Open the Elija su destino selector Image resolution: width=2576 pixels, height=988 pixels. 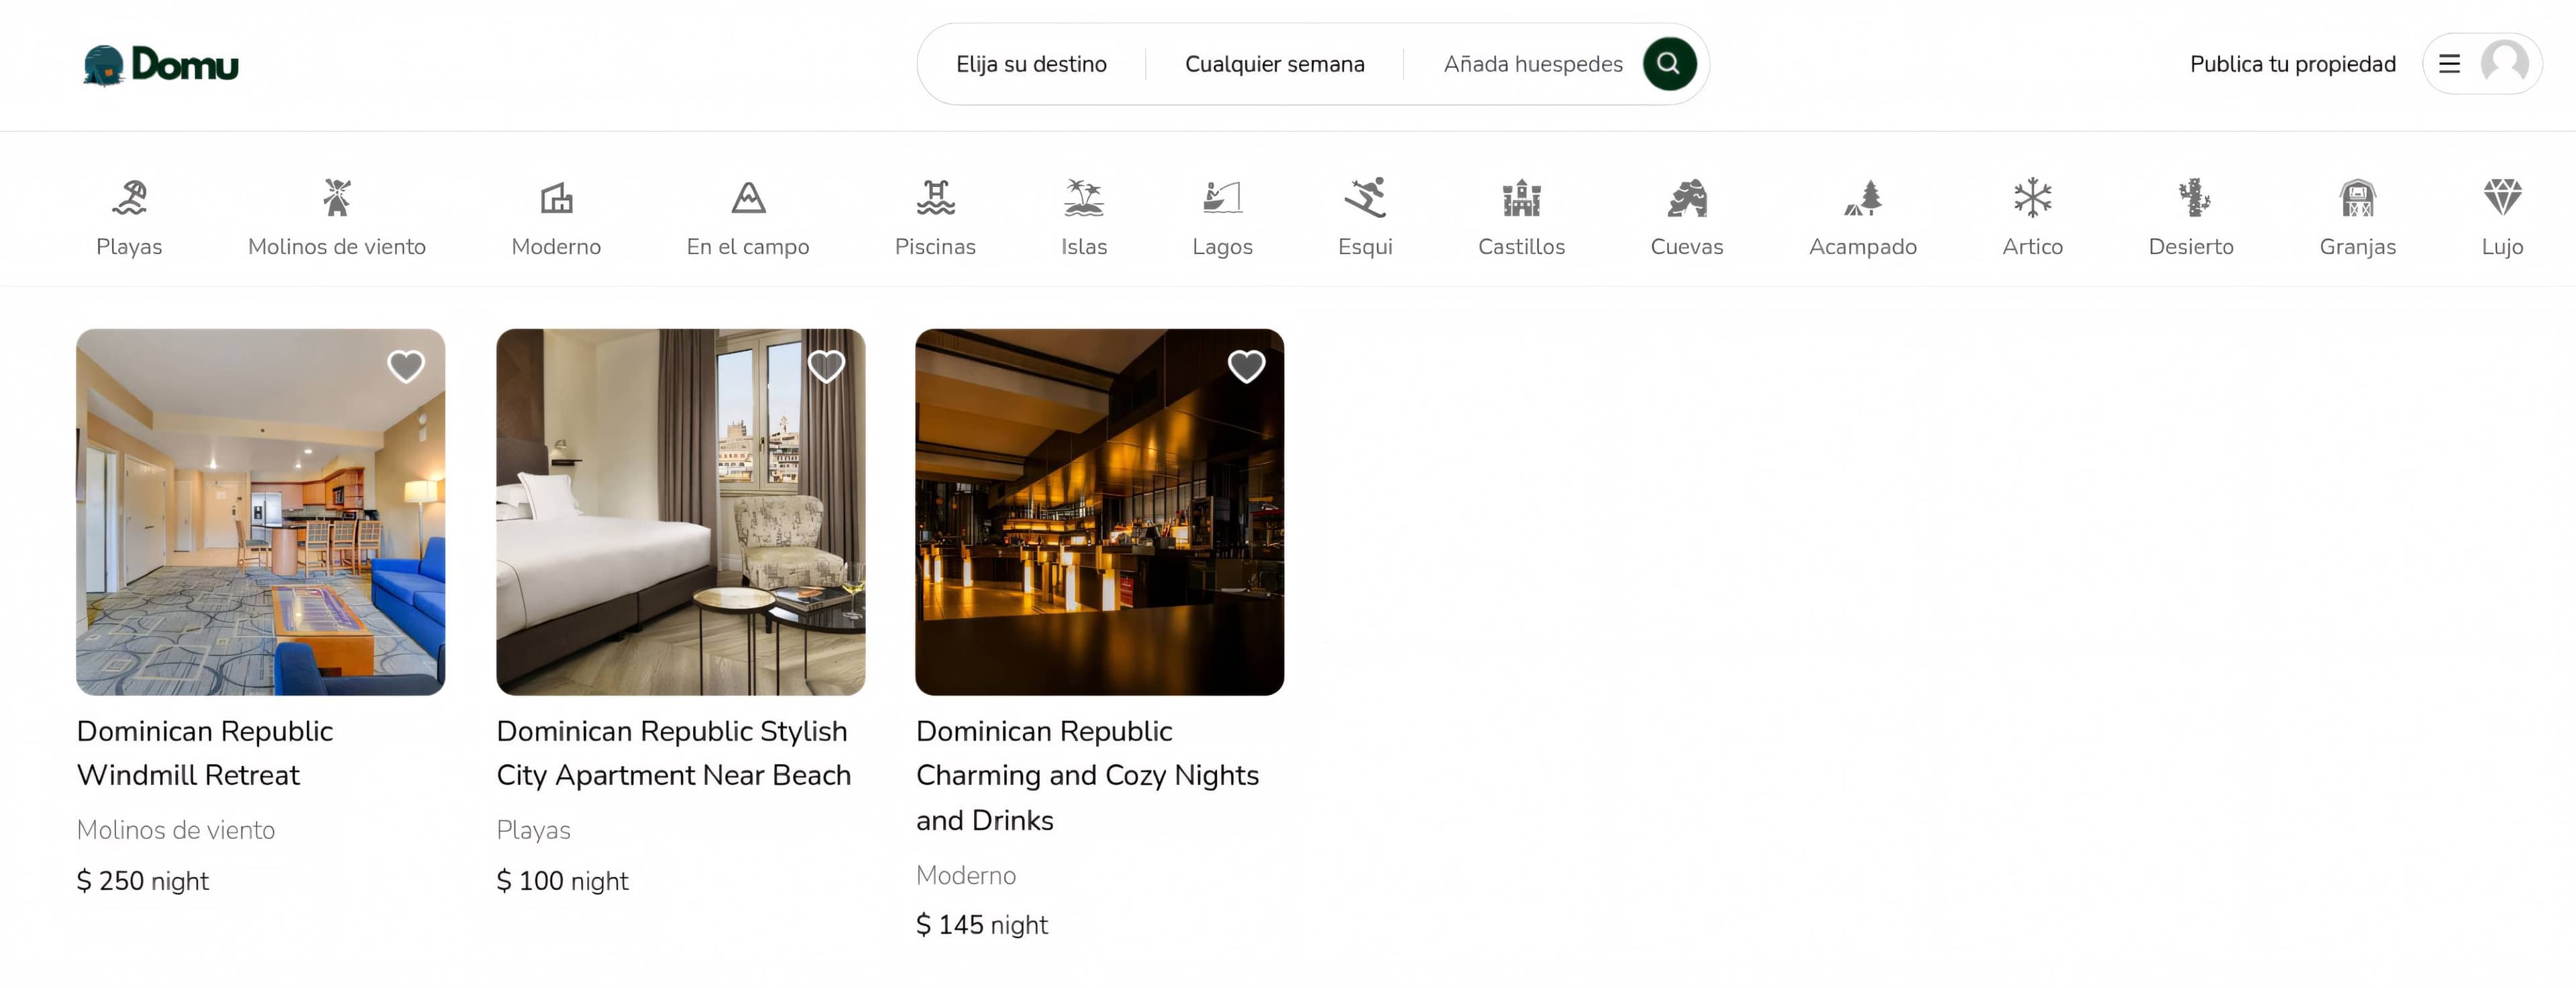coord(1031,64)
